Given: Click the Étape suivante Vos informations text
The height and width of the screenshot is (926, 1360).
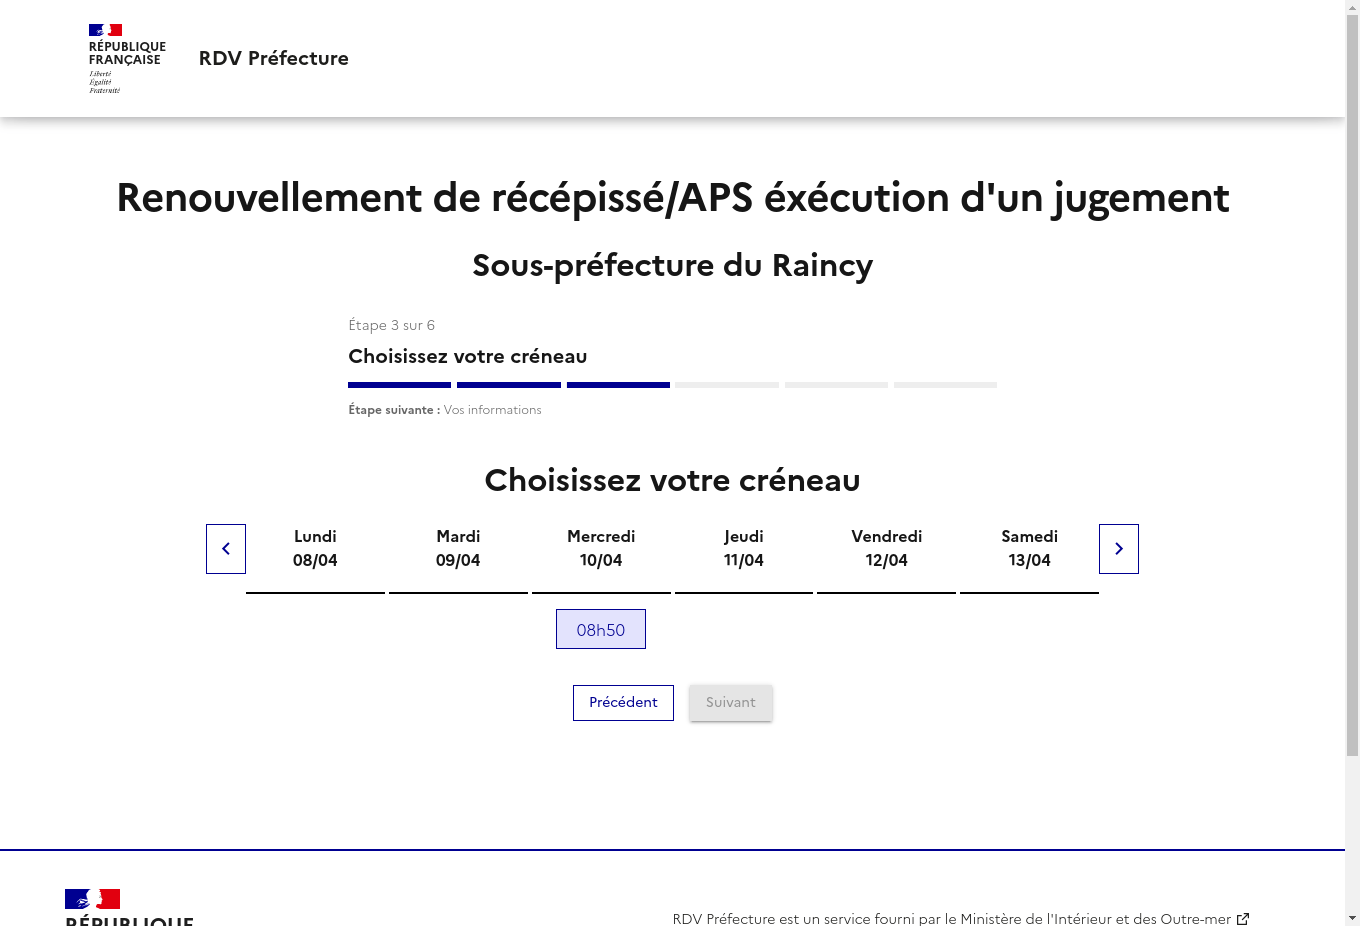Looking at the screenshot, I should coord(445,410).
